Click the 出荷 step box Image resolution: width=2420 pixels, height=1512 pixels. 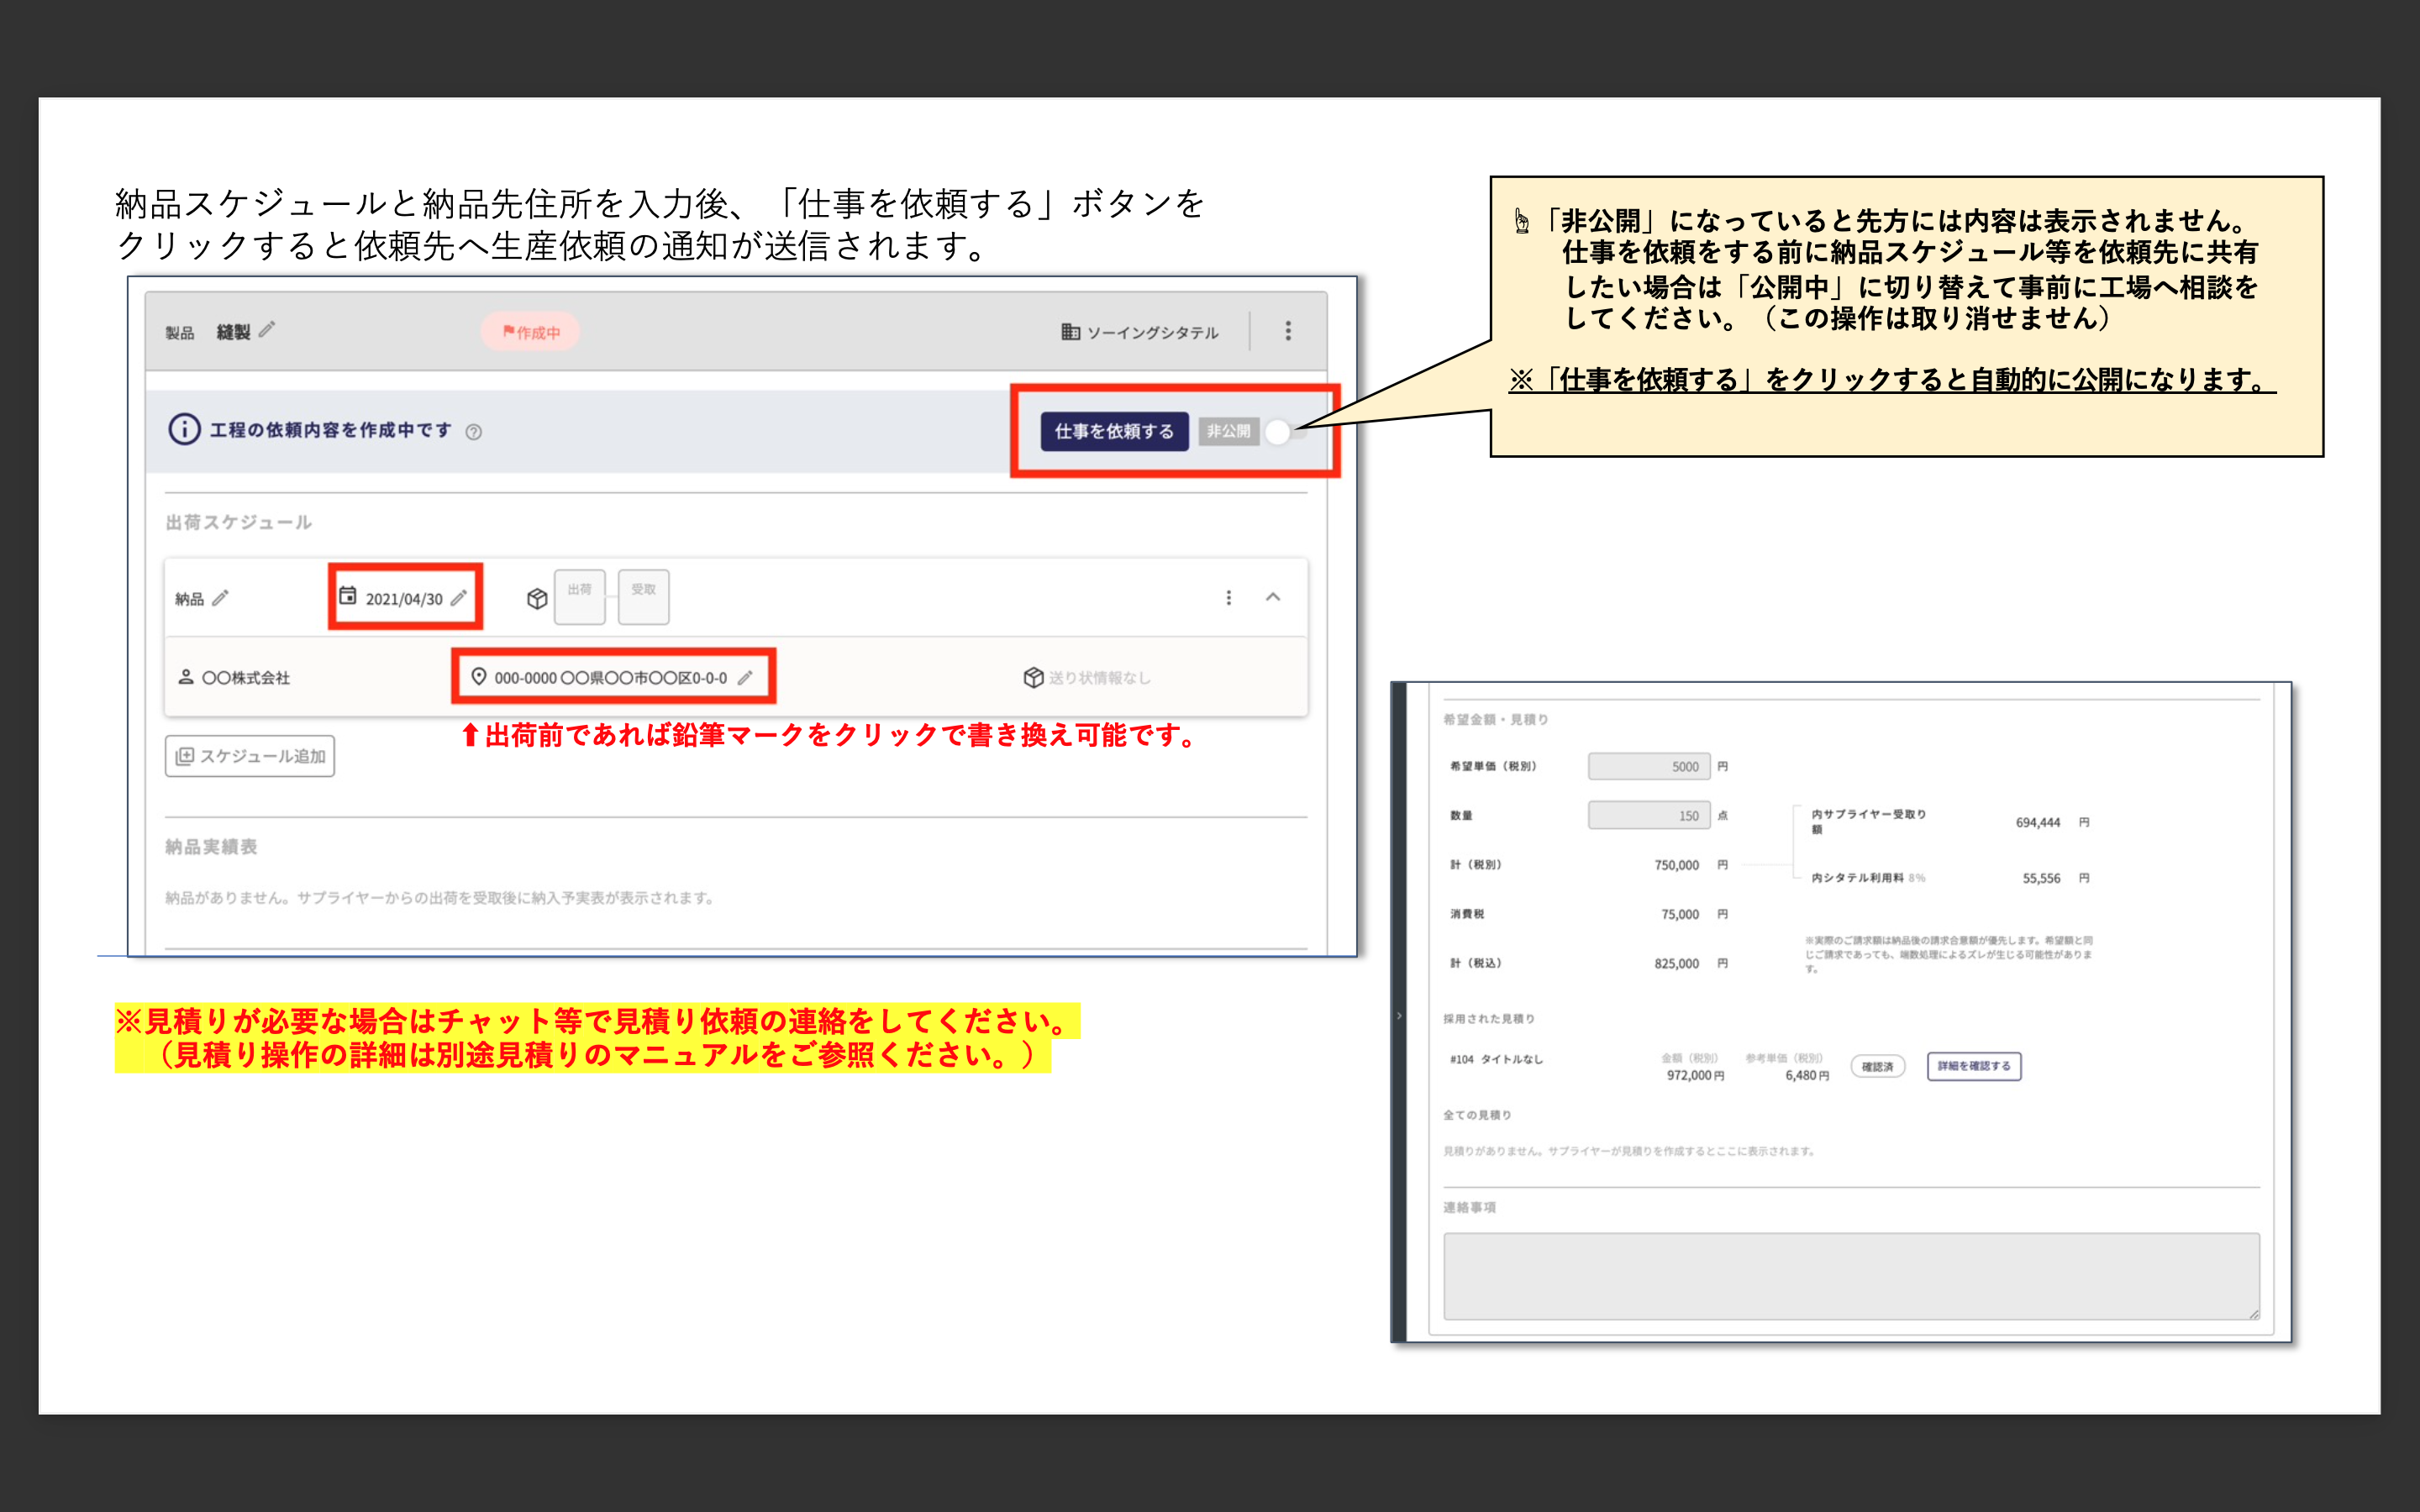[x=580, y=597]
